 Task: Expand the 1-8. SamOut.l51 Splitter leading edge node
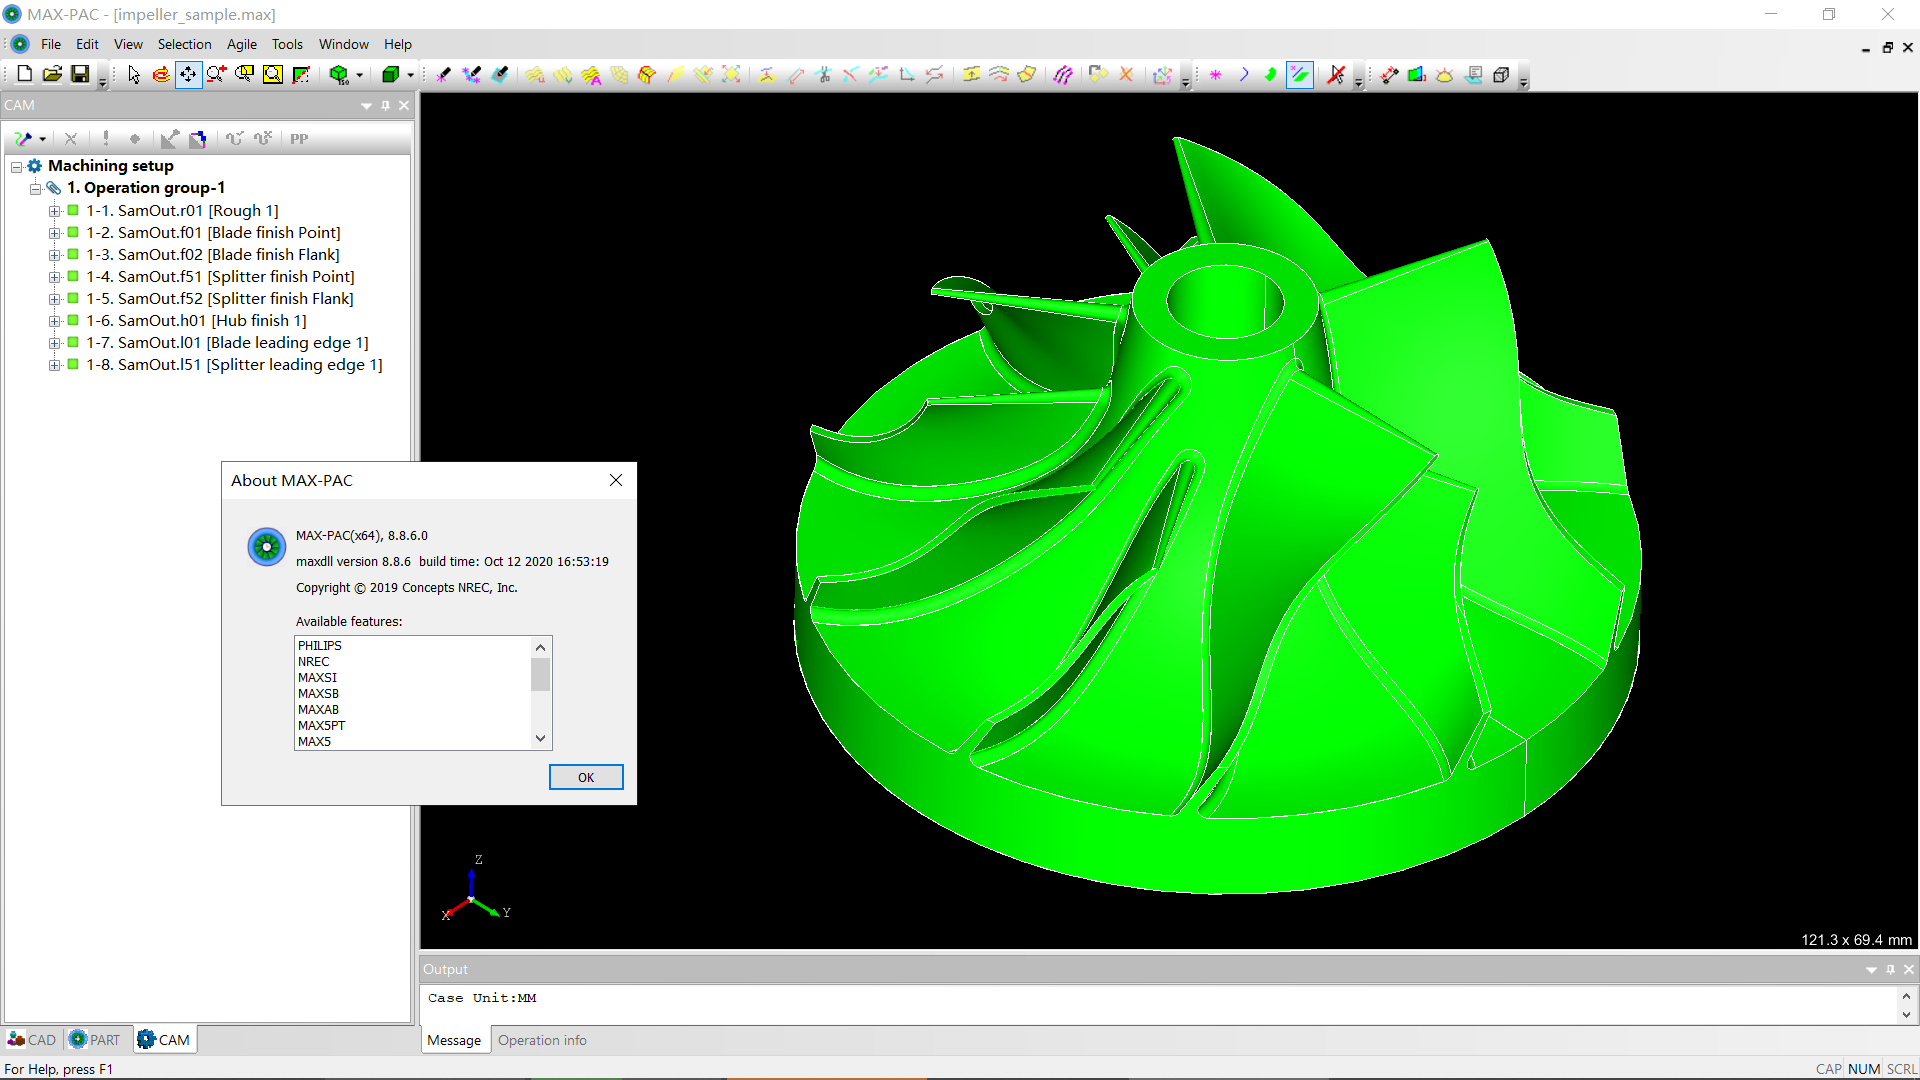click(55, 365)
